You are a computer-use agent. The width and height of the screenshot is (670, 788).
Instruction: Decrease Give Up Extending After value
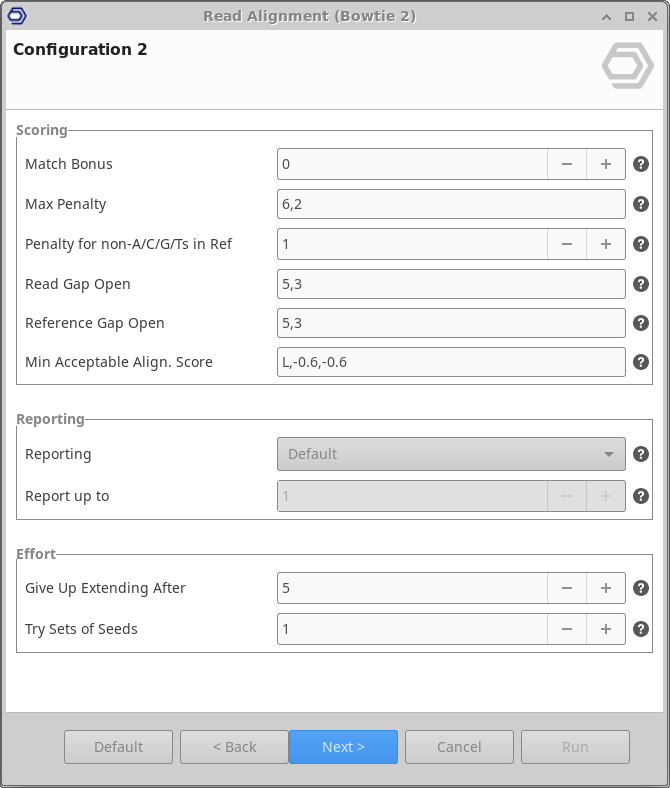tap(567, 588)
